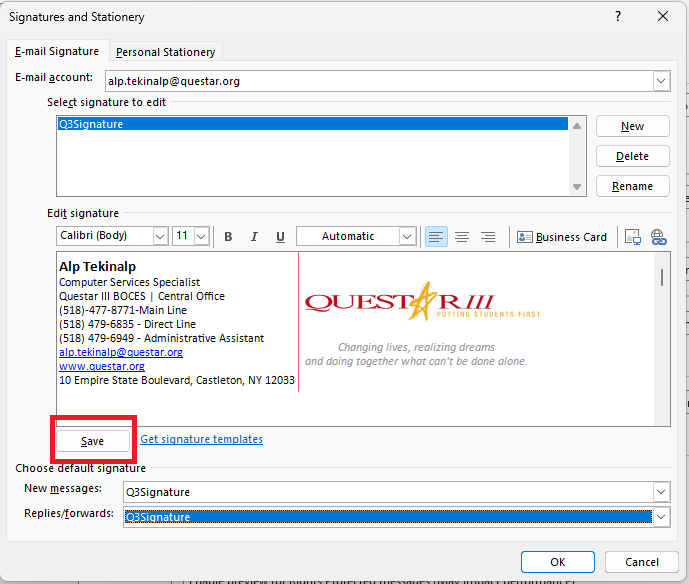Insert a Business Card
This screenshot has width=689, height=584.
coord(562,237)
